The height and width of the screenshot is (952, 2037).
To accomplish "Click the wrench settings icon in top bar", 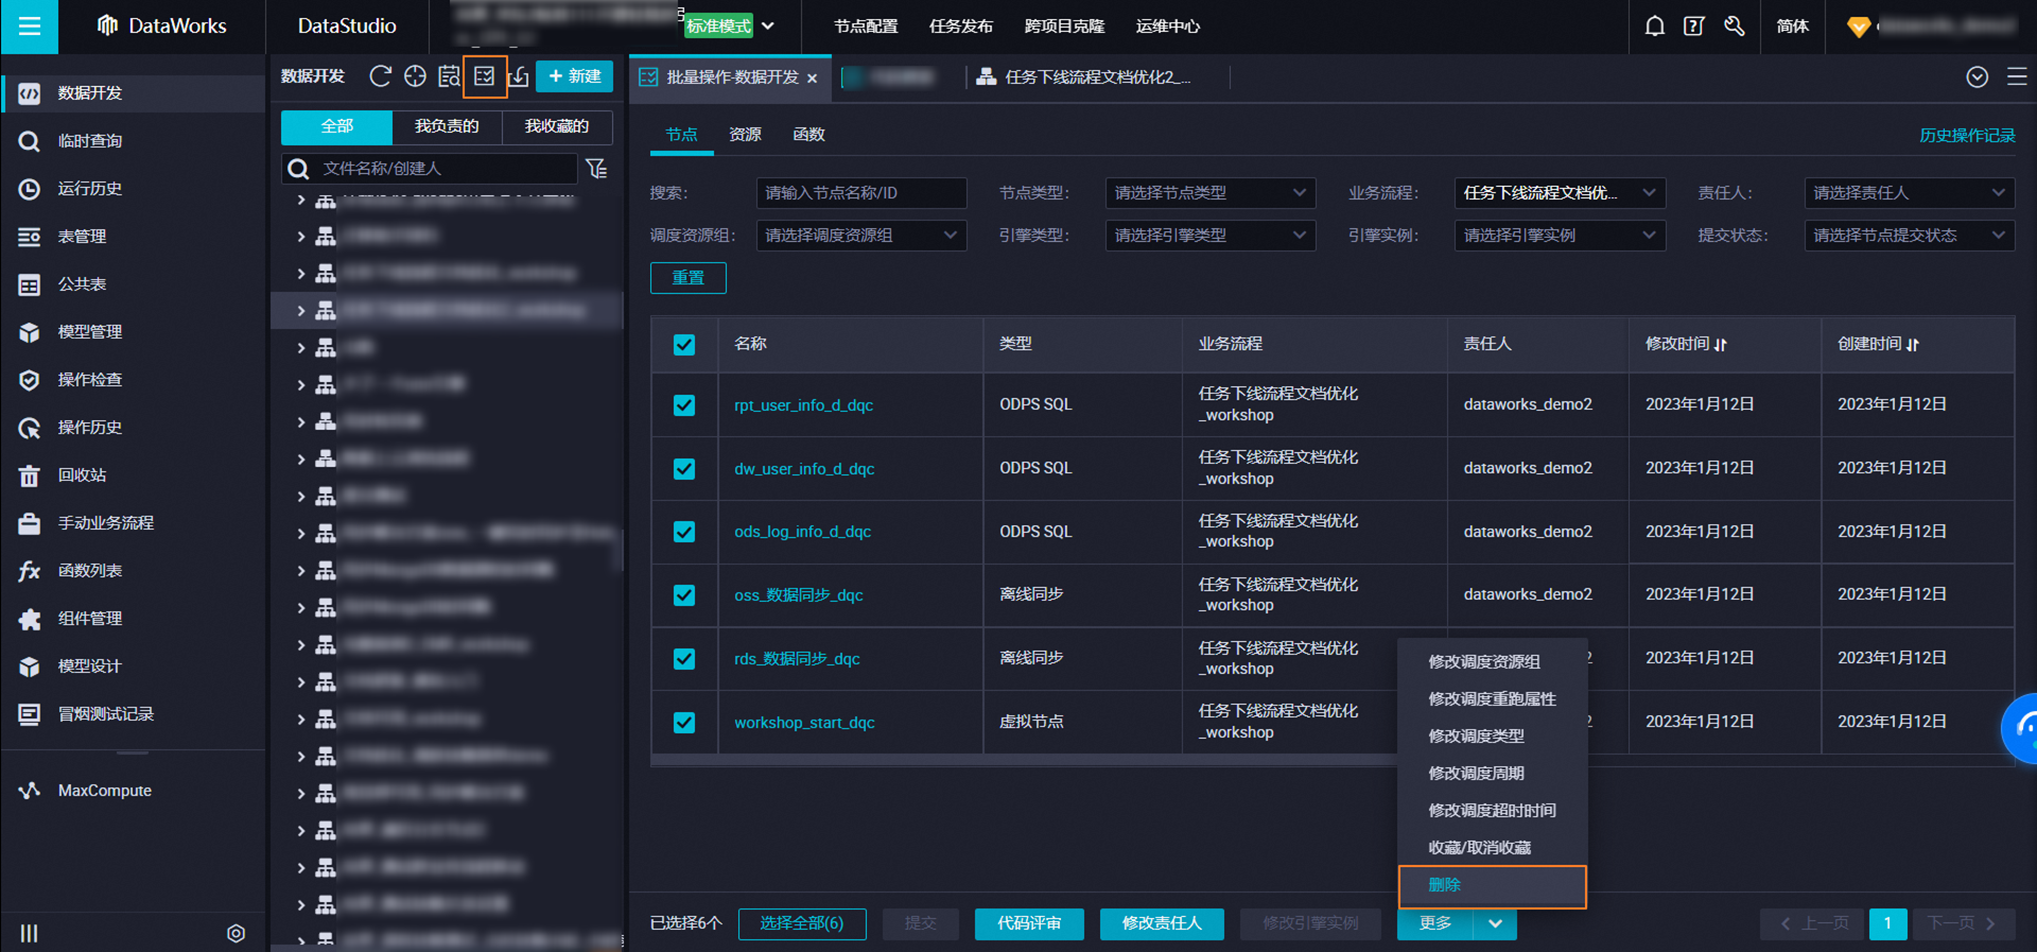I will pos(1735,26).
